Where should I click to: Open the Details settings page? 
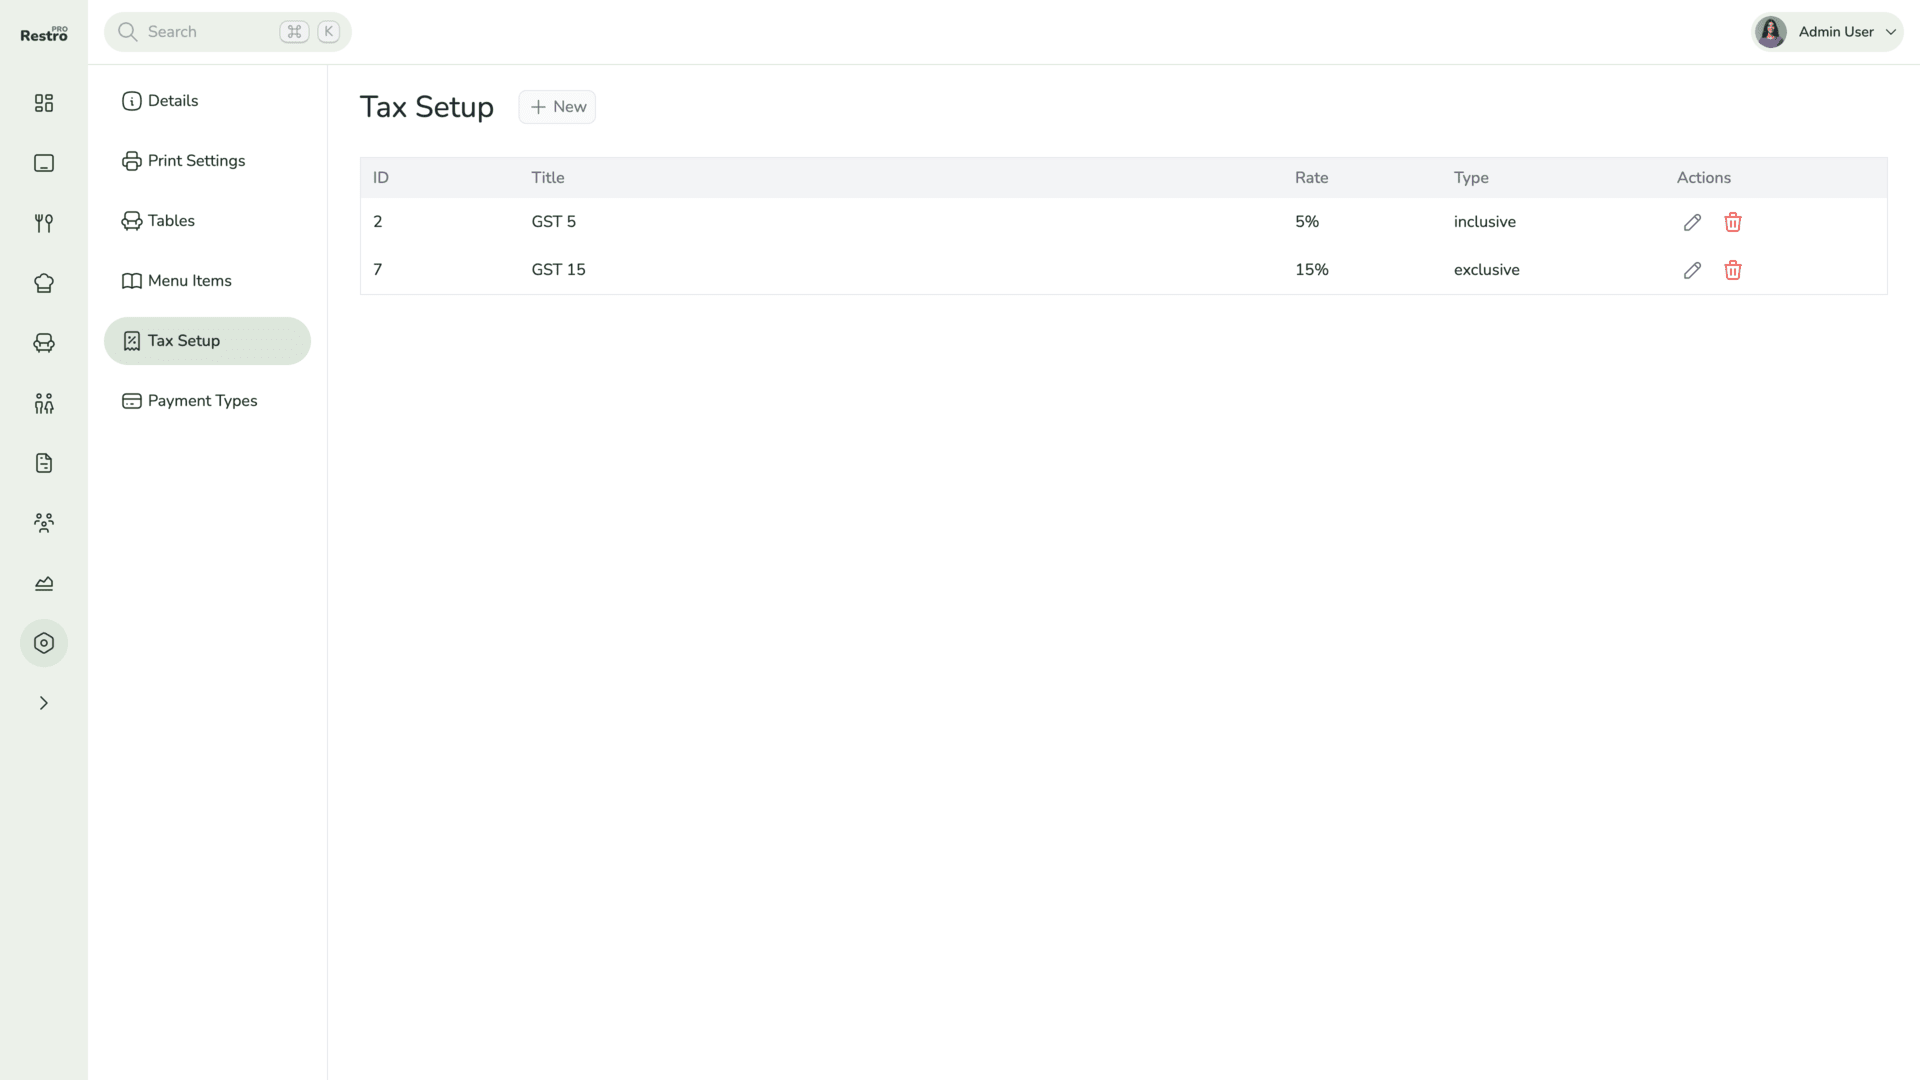point(172,101)
